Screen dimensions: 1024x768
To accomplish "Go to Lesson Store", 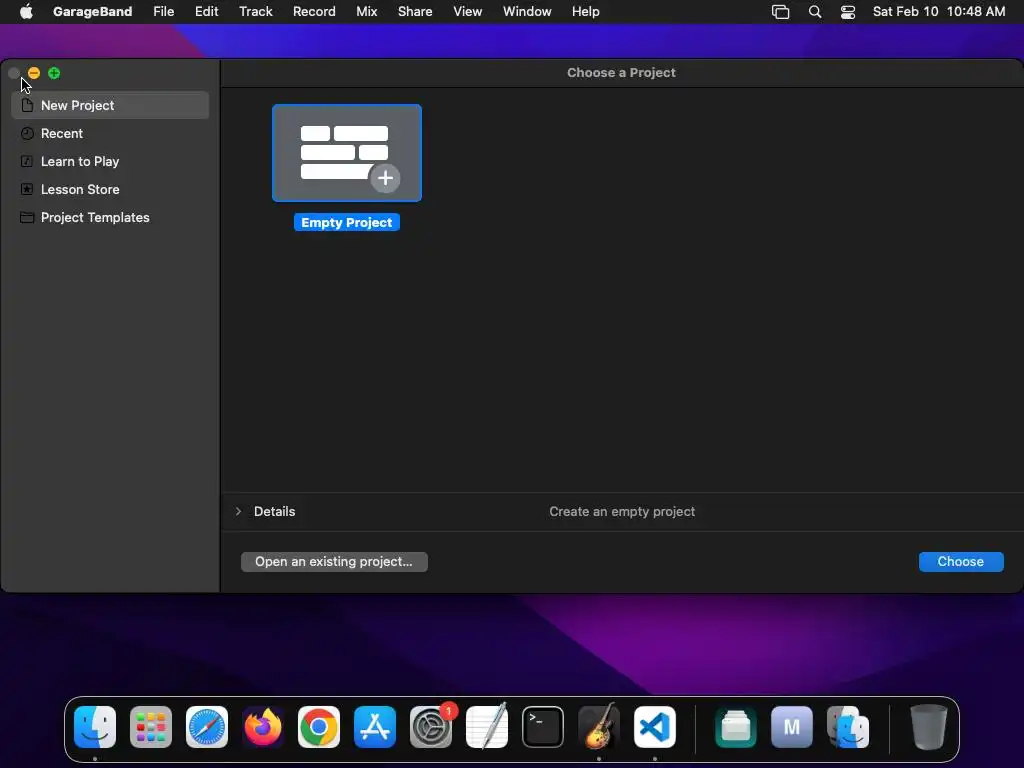I will [110, 189].
